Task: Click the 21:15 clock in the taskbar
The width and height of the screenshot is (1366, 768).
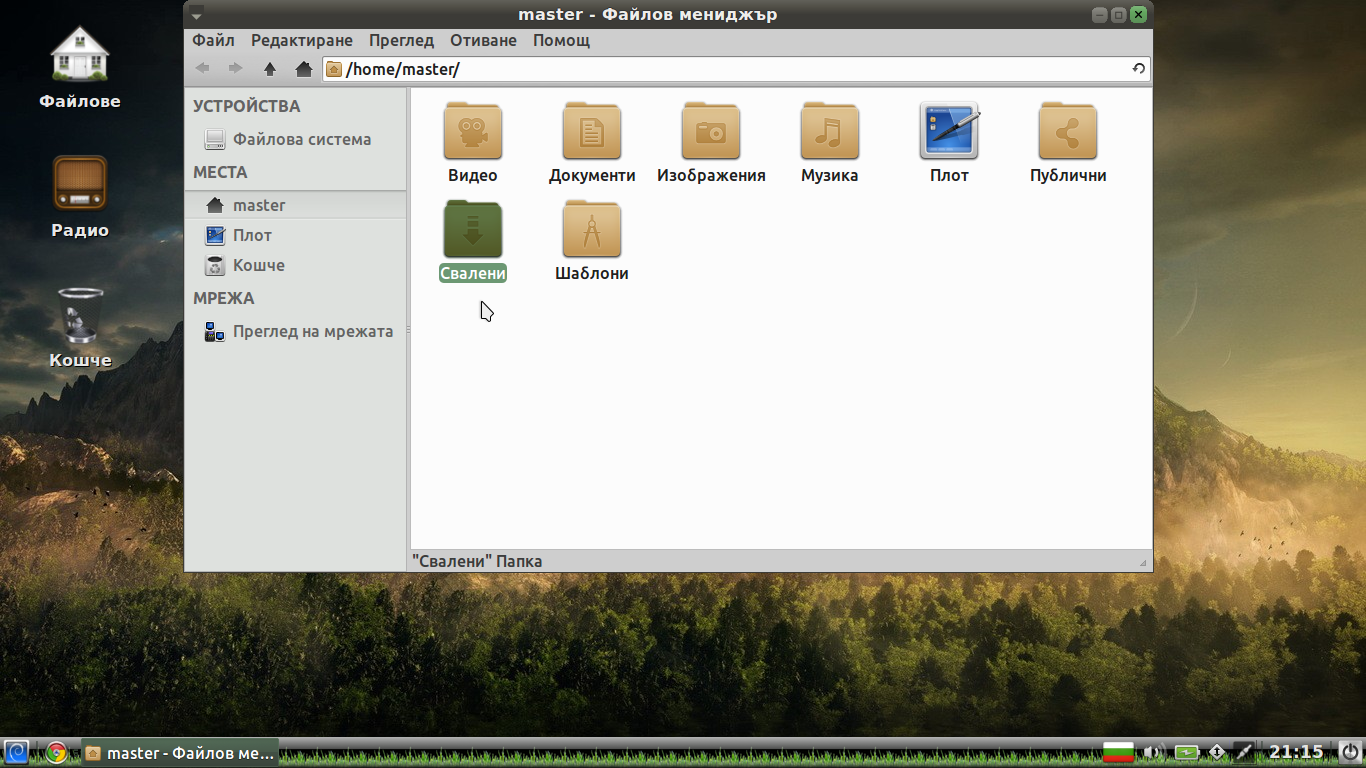Action: (1296, 752)
